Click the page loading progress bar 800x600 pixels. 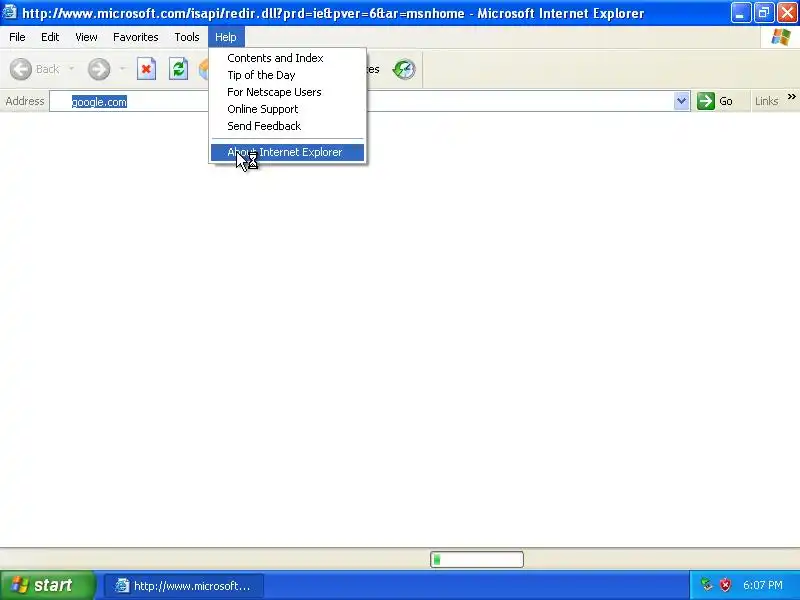coord(477,560)
